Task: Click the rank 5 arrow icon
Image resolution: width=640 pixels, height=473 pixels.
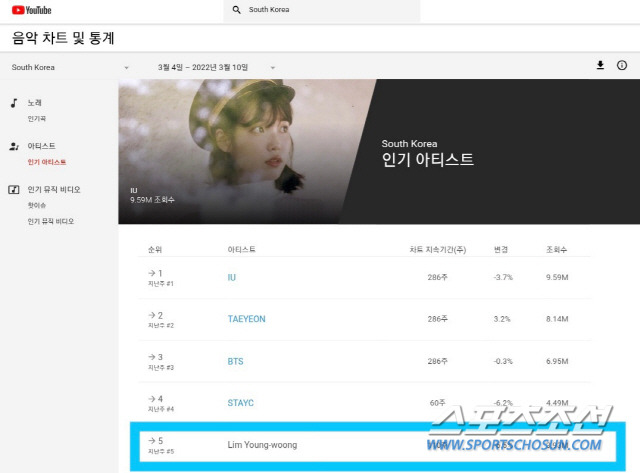Action: [152, 441]
